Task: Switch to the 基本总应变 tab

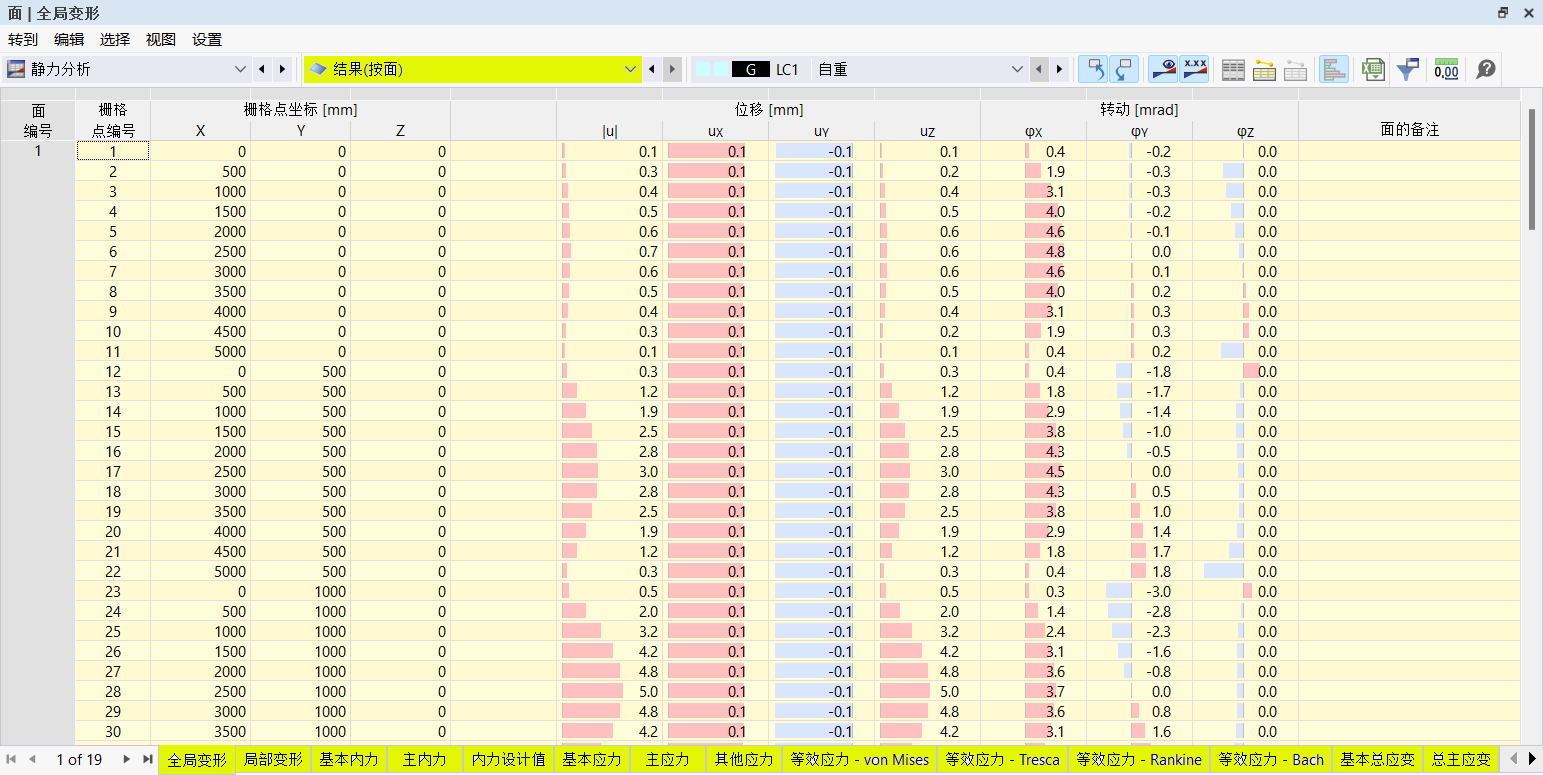Action: [1378, 760]
